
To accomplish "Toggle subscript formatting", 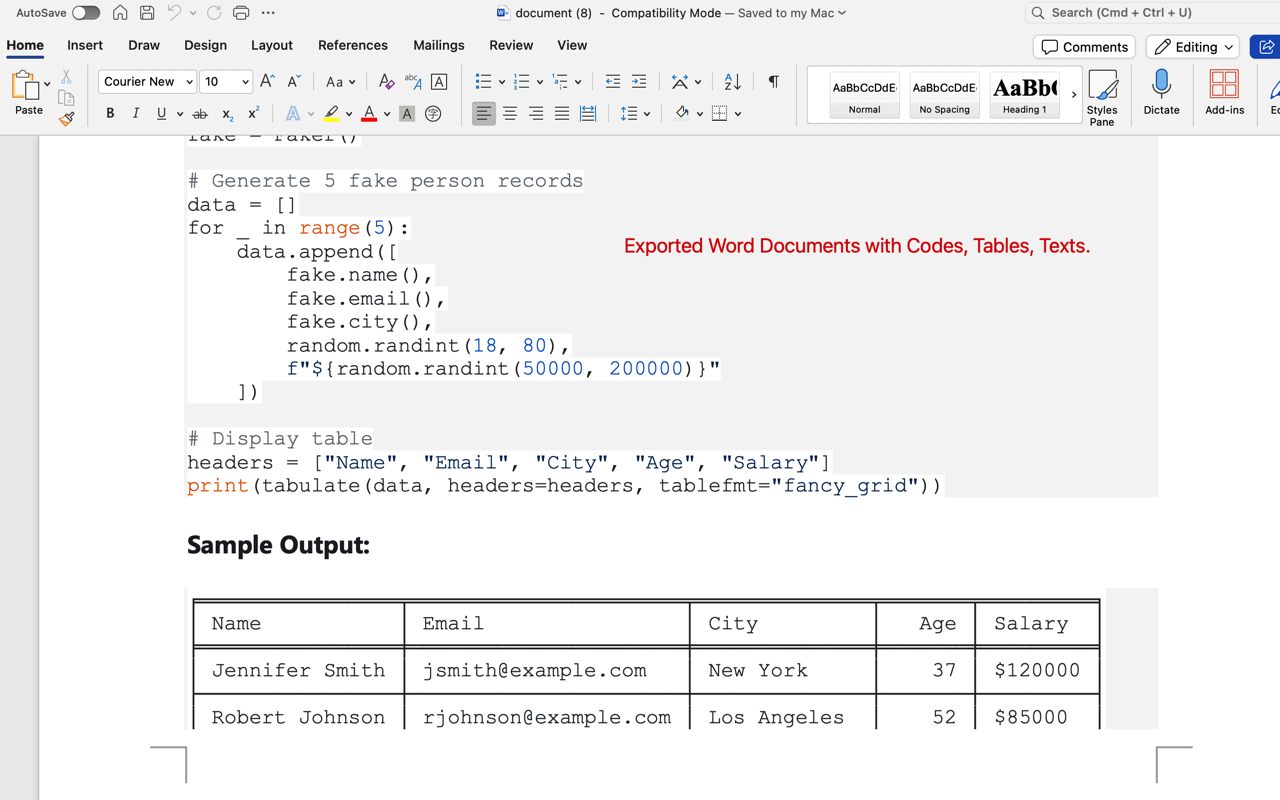I will click(227, 114).
